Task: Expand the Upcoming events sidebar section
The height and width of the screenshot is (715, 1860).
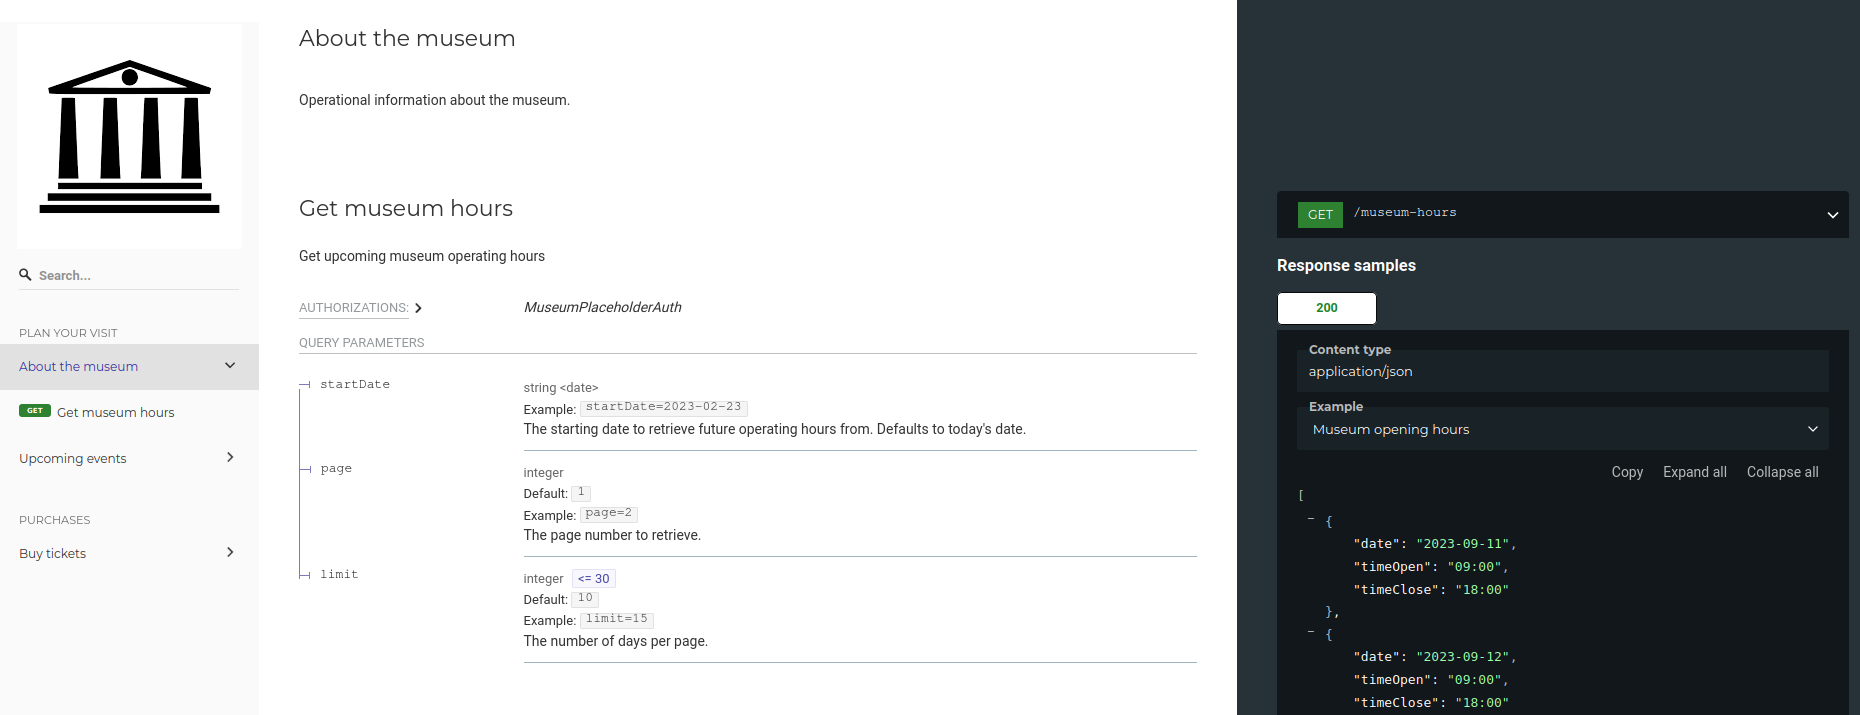Action: pyautogui.click(x=230, y=457)
